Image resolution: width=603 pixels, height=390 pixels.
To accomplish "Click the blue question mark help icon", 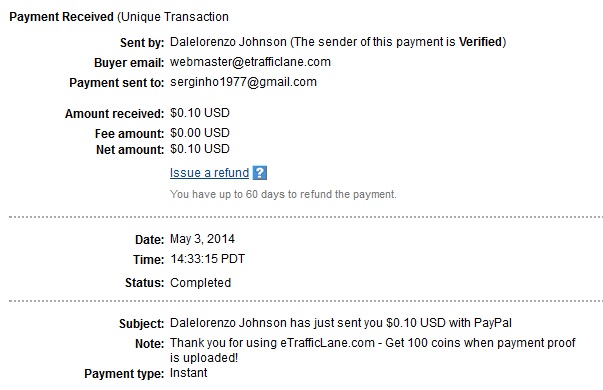I will 260,173.
